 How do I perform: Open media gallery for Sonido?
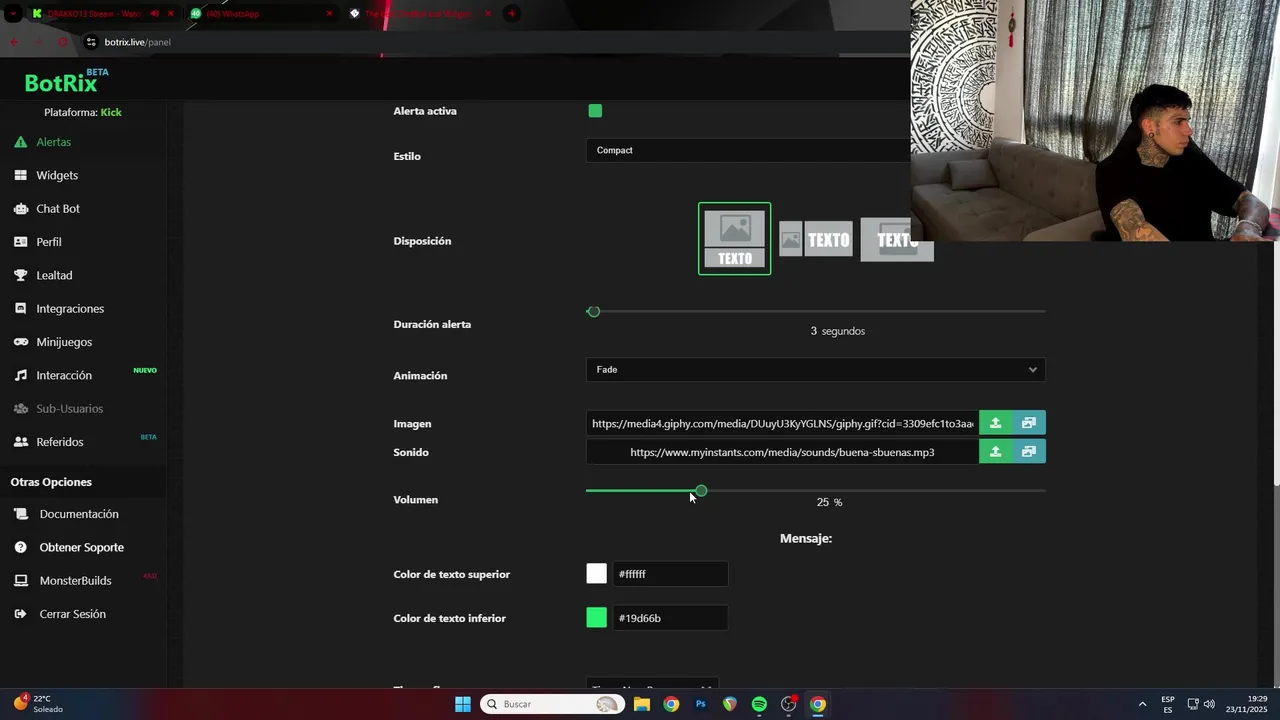[1029, 452]
